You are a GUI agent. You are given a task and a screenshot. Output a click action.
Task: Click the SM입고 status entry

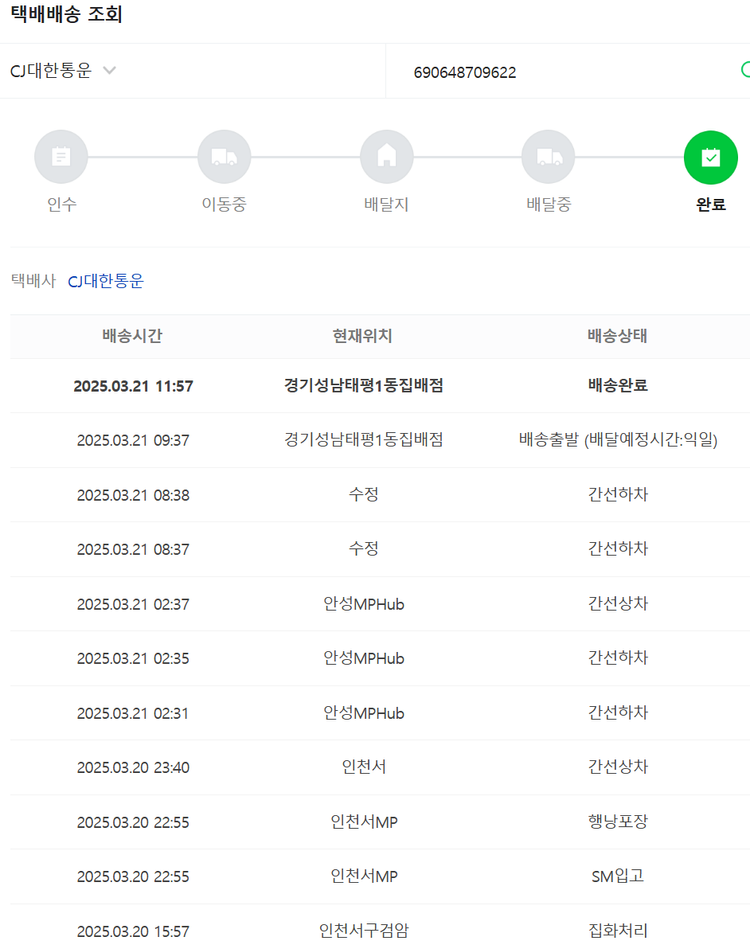pos(618,876)
